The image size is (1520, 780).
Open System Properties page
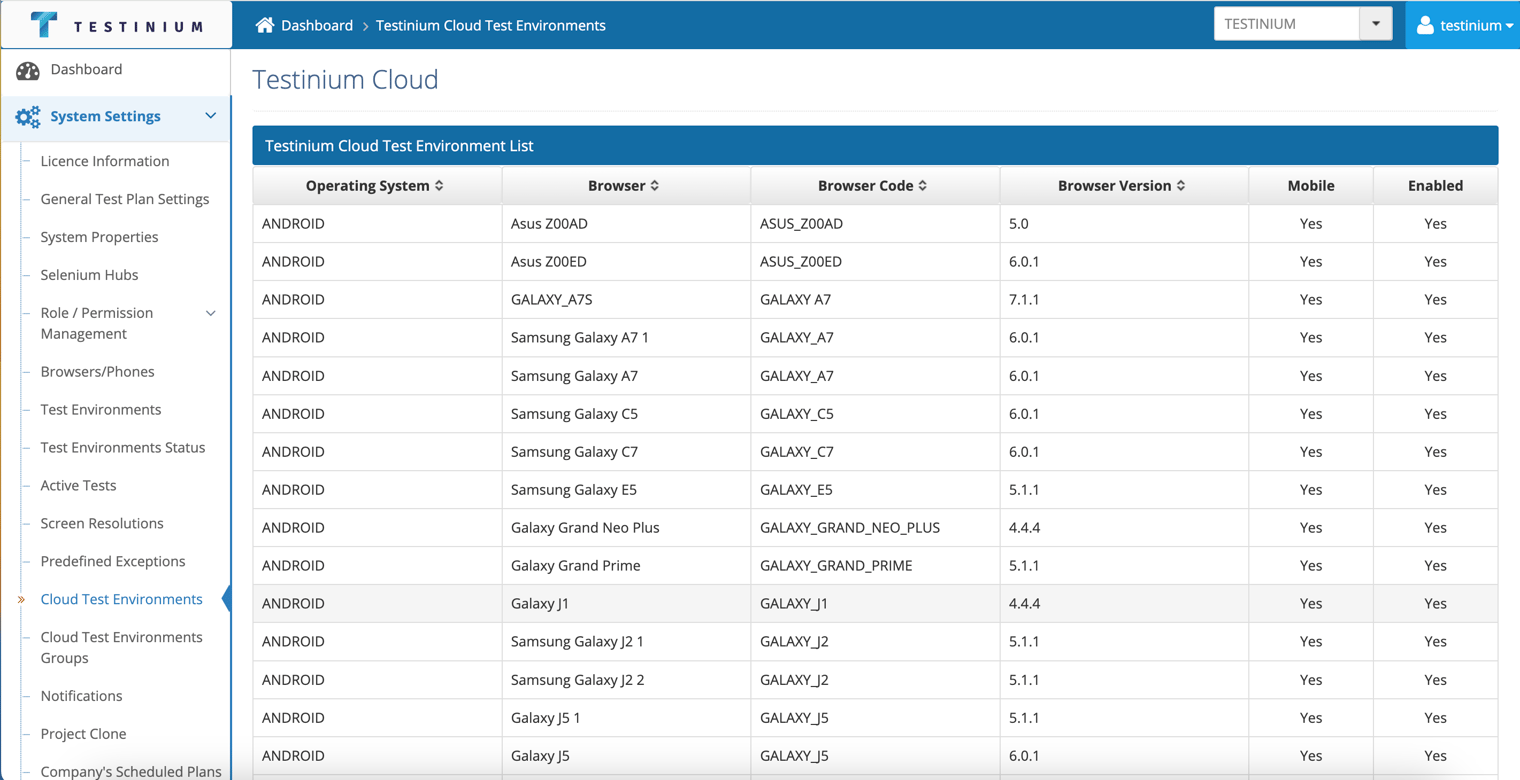(x=99, y=237)
